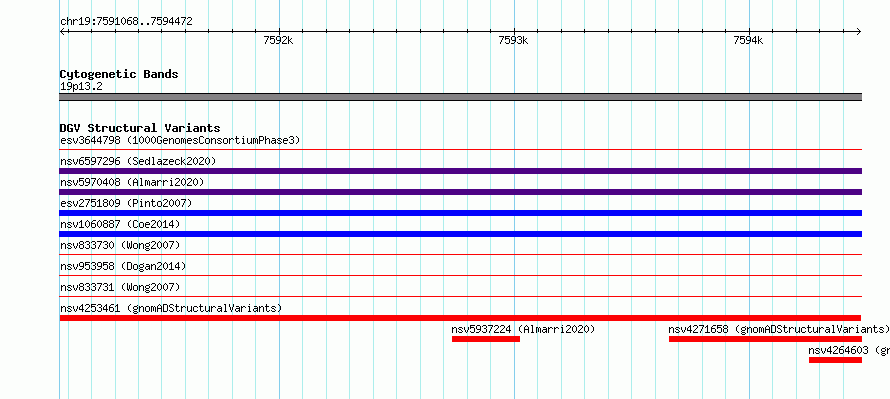Screen dimensions: 890x399
Task: Click the esv3644798 variant label
Action: [180, 140]
